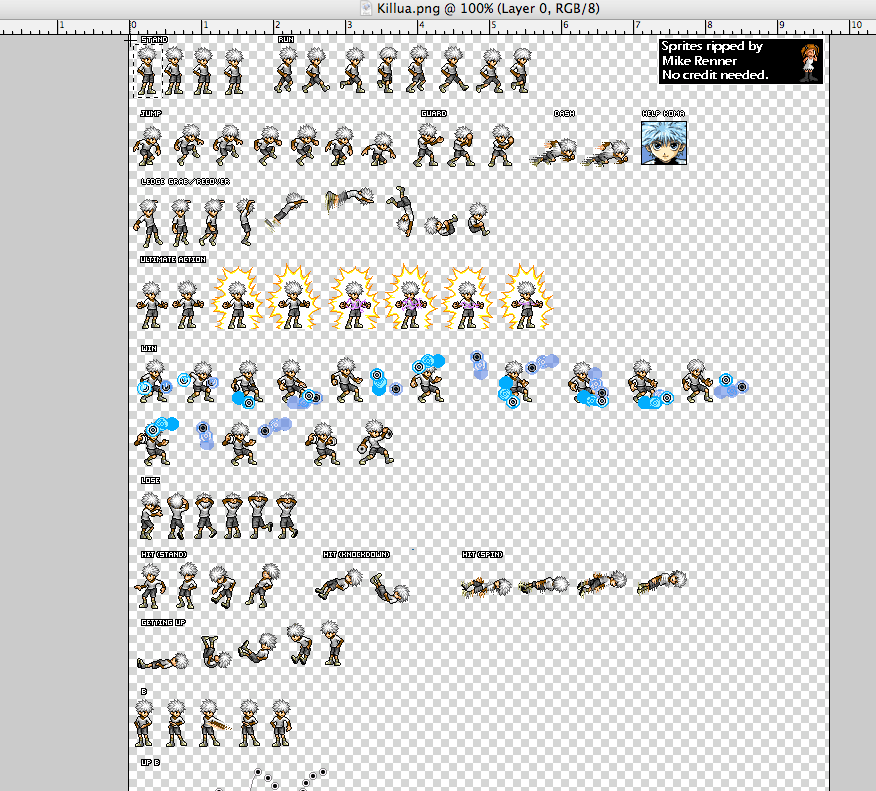Click the 'JUMP' label

[x=151, y=113]
